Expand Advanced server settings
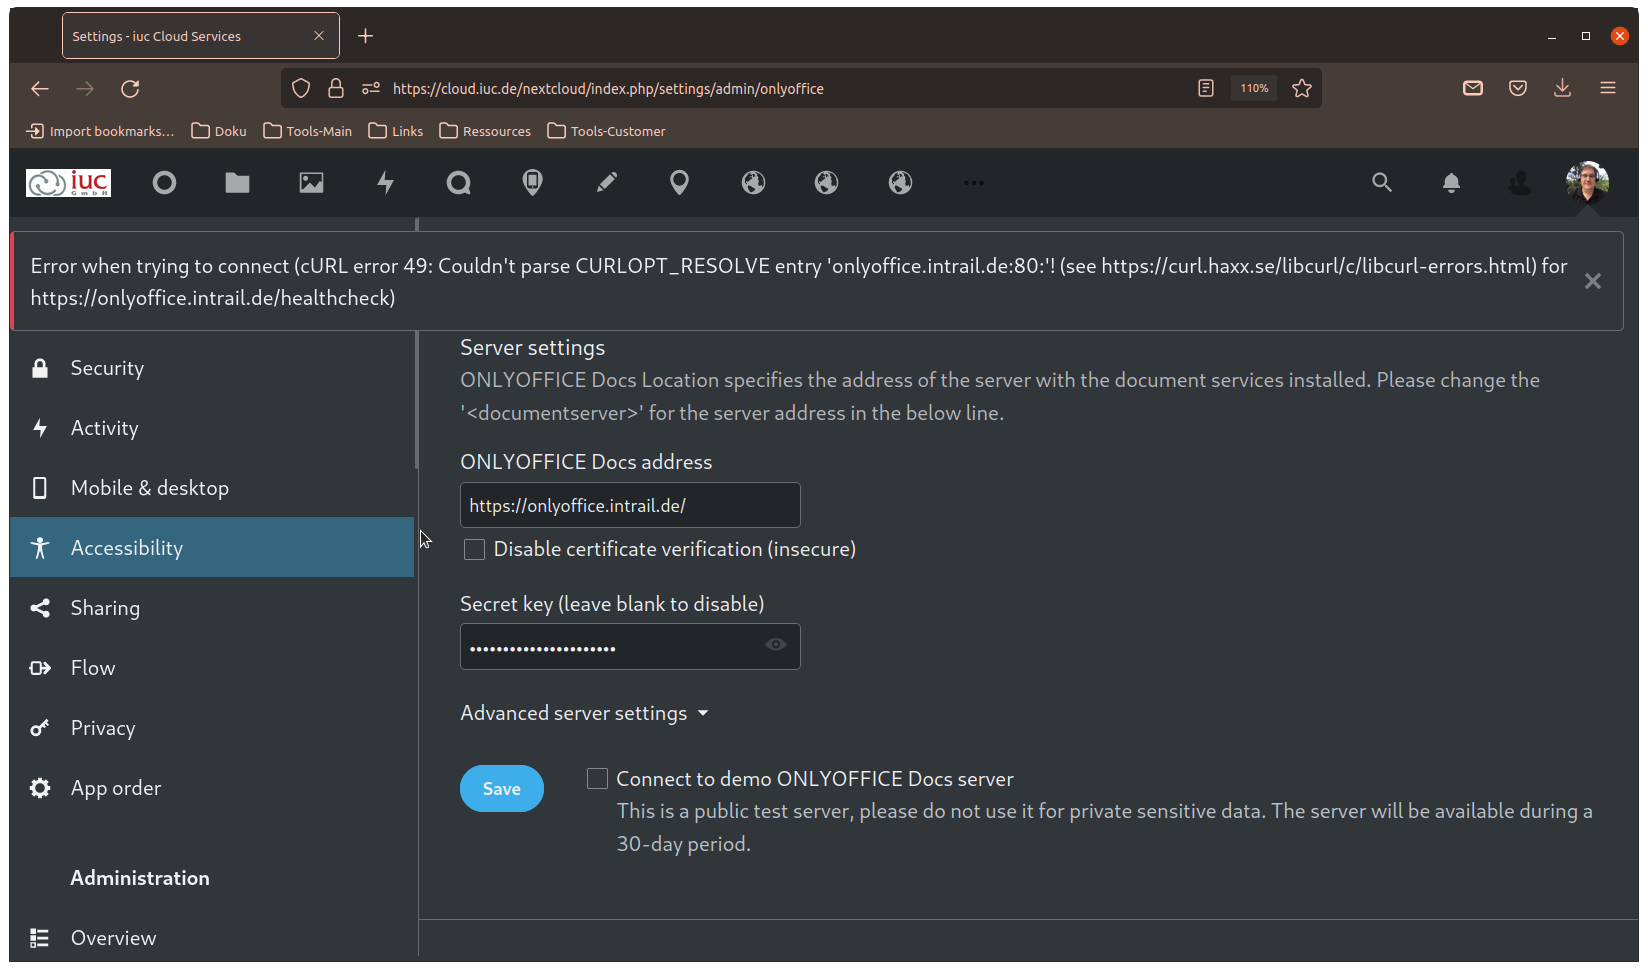The image size is (1648, 971). [585, 712]
